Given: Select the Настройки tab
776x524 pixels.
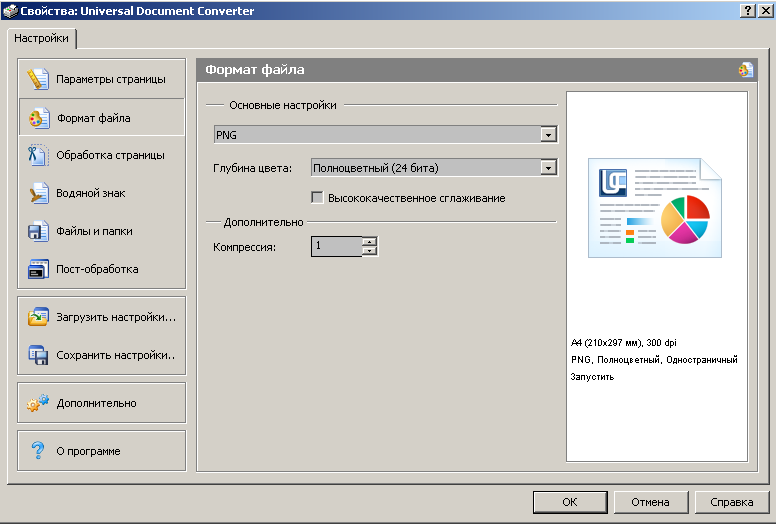Looking at the screenshot, I should coord(42,38).
